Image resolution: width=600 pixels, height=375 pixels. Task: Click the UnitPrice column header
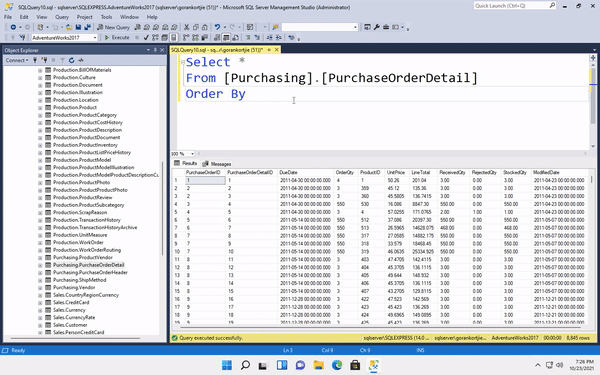pos(396,173)
